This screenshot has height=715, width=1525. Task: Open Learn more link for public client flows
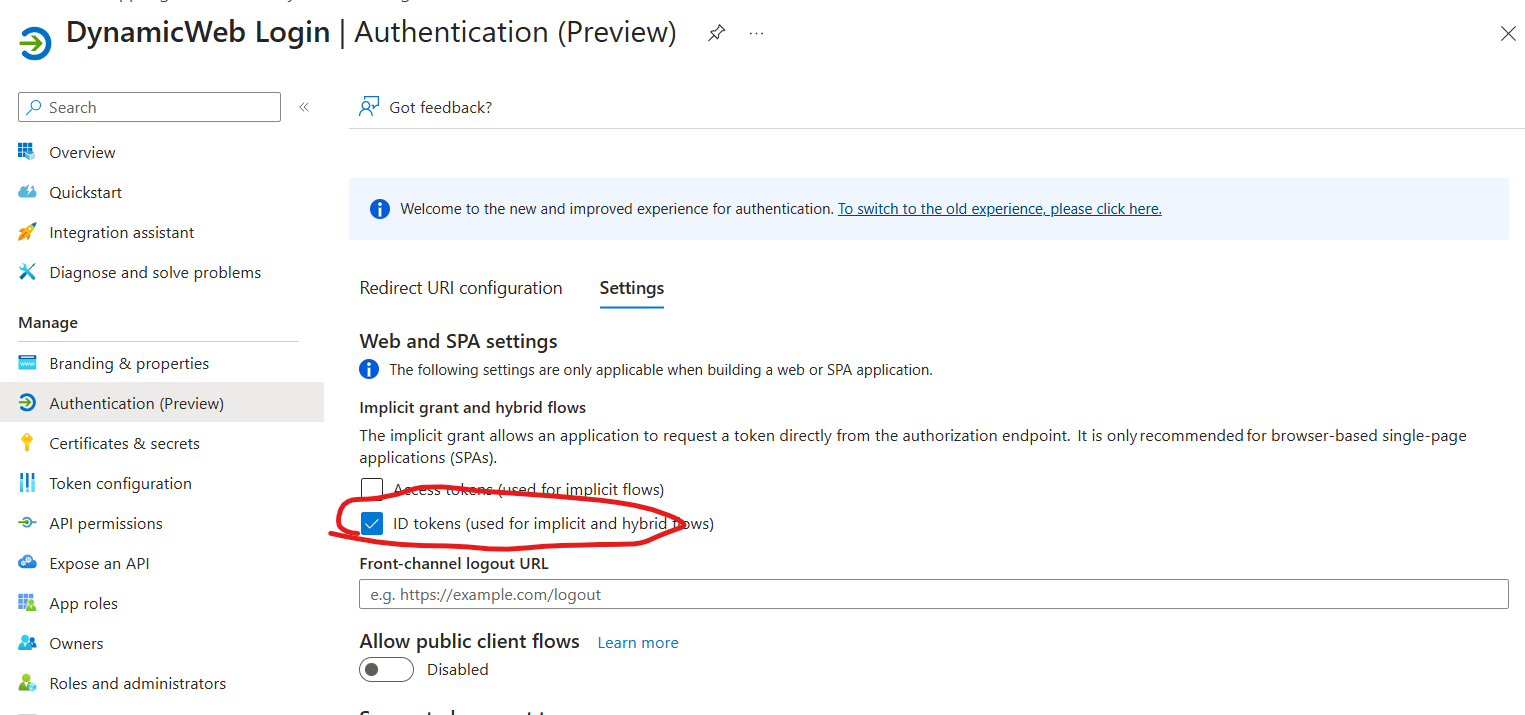click(x=638, y=642)
